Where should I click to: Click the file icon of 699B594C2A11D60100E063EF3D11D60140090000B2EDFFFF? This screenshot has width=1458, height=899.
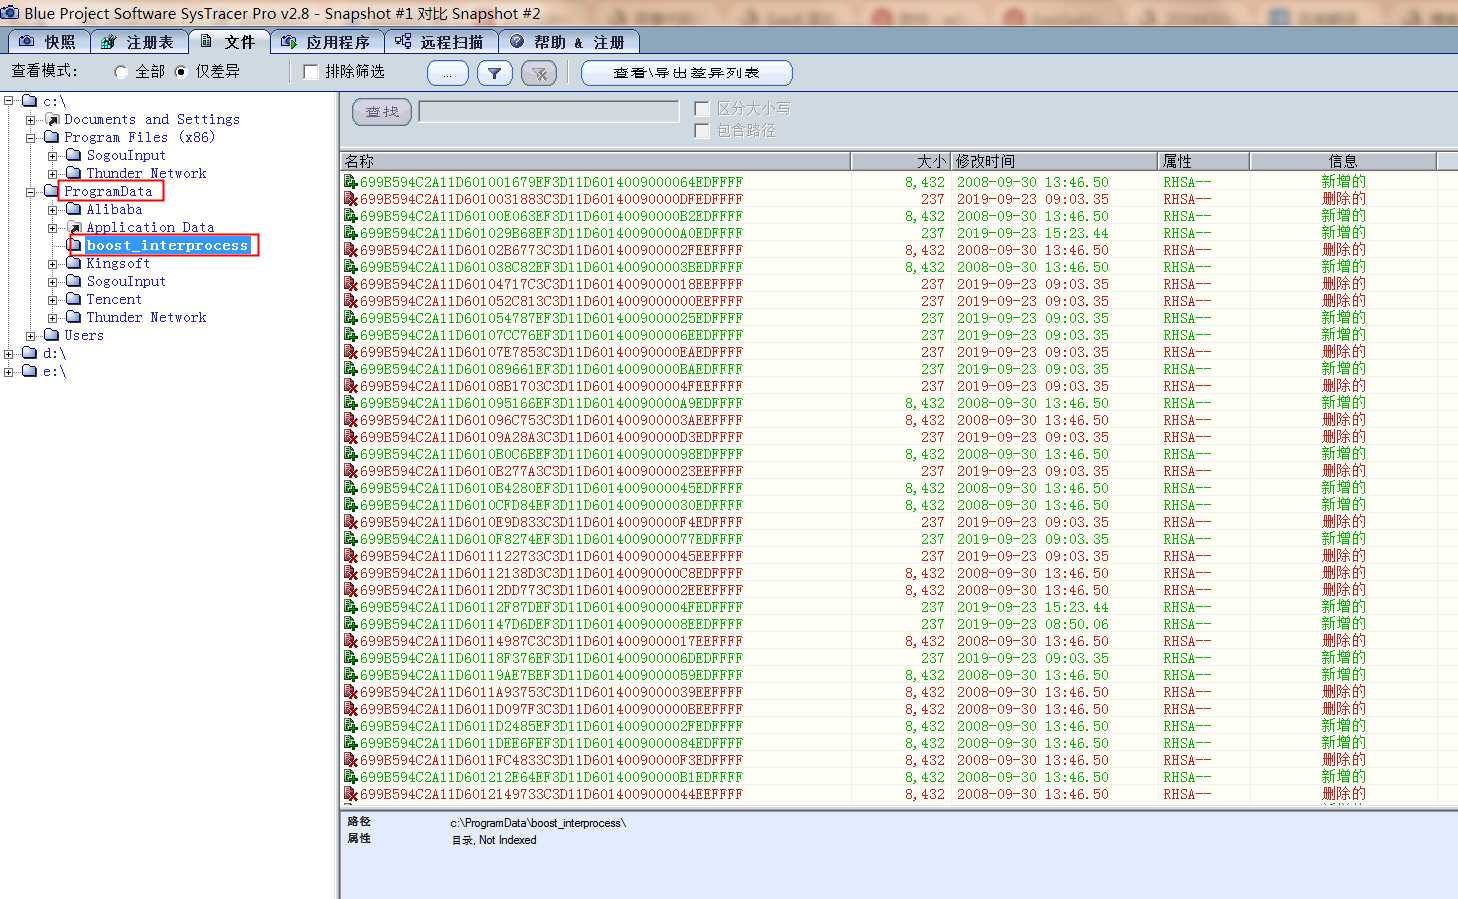click(x=351, y=216)
